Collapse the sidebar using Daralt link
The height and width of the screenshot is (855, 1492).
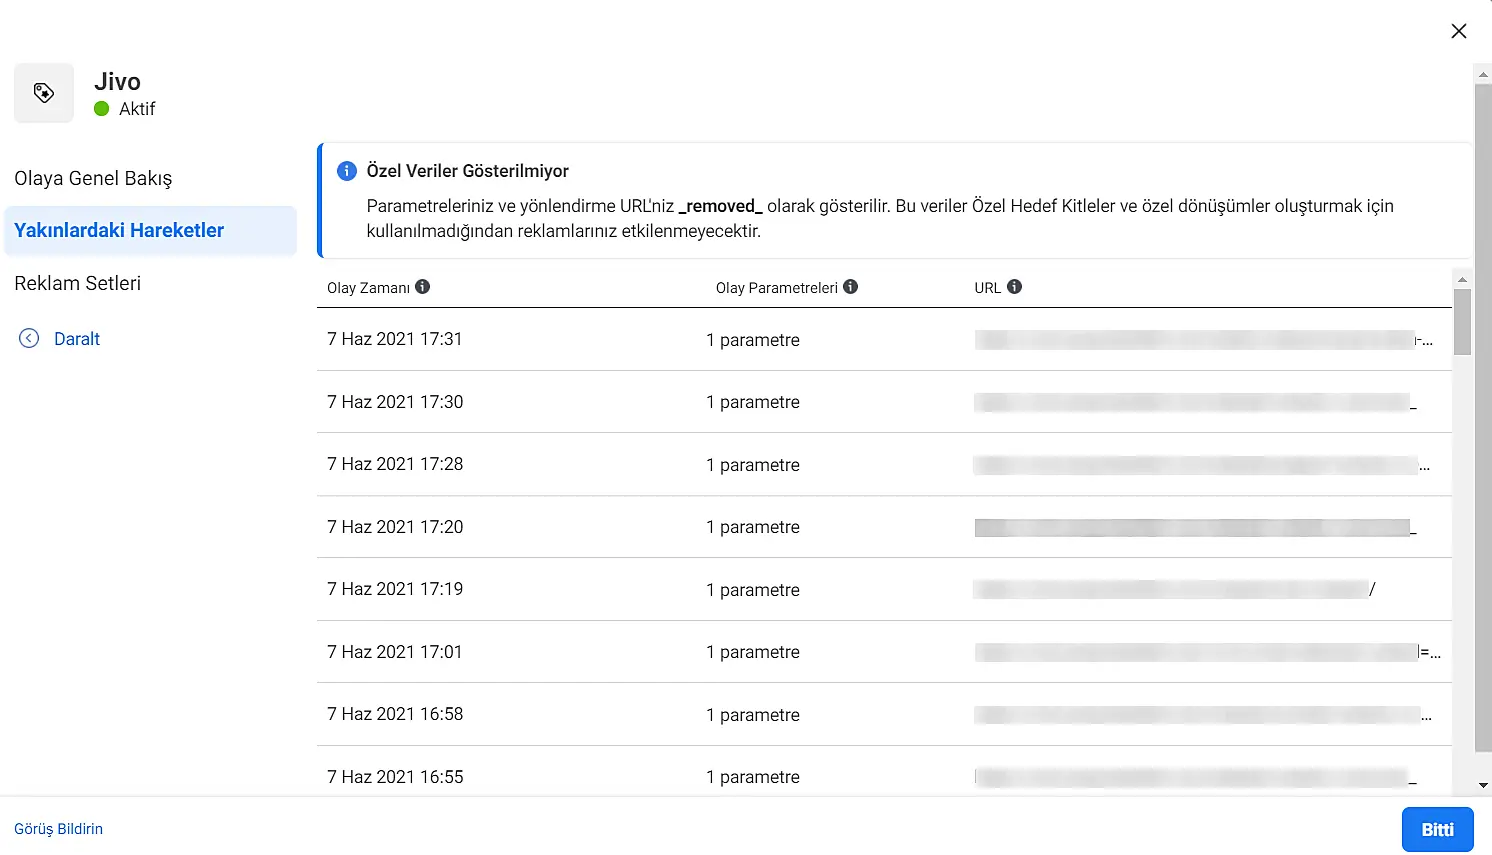pyautogui.click(x=77, y=339)
